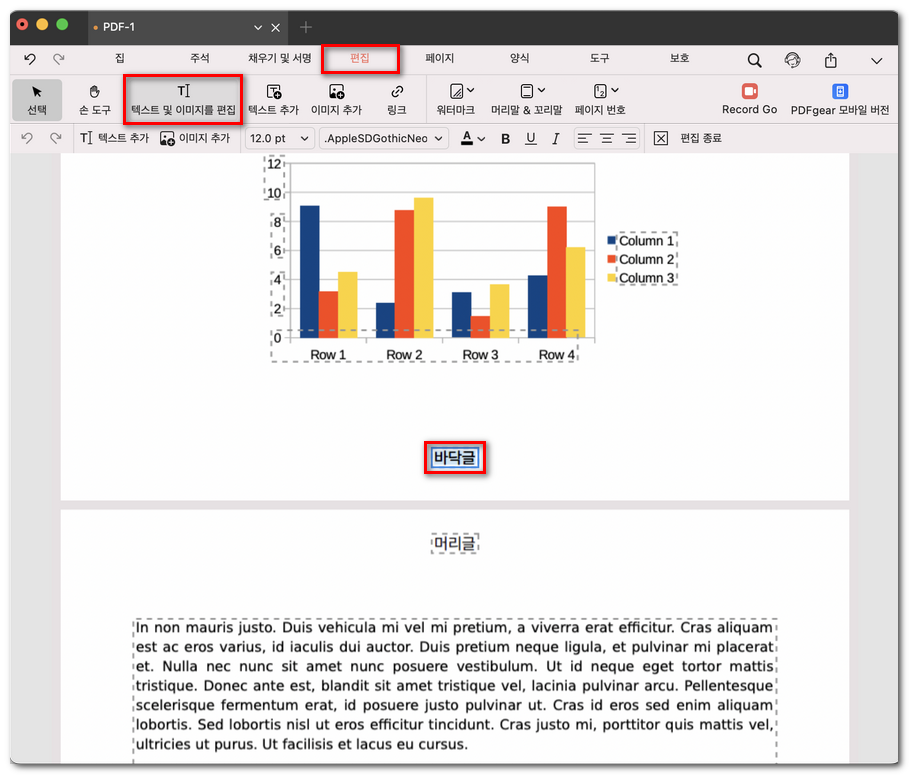Viewport: 909px width, 775px height.
Task: Open the support headset icon
Action: click(x=792, y=60)
